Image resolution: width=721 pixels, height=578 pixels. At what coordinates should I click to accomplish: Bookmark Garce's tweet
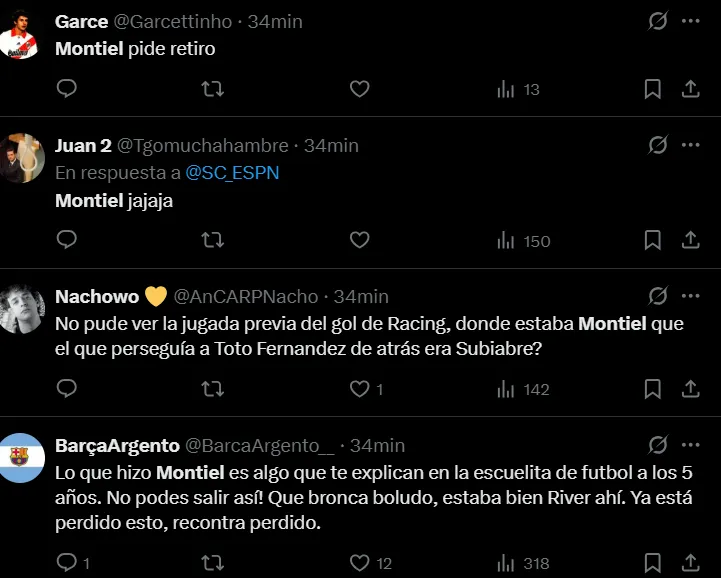(x=652, y=89)
